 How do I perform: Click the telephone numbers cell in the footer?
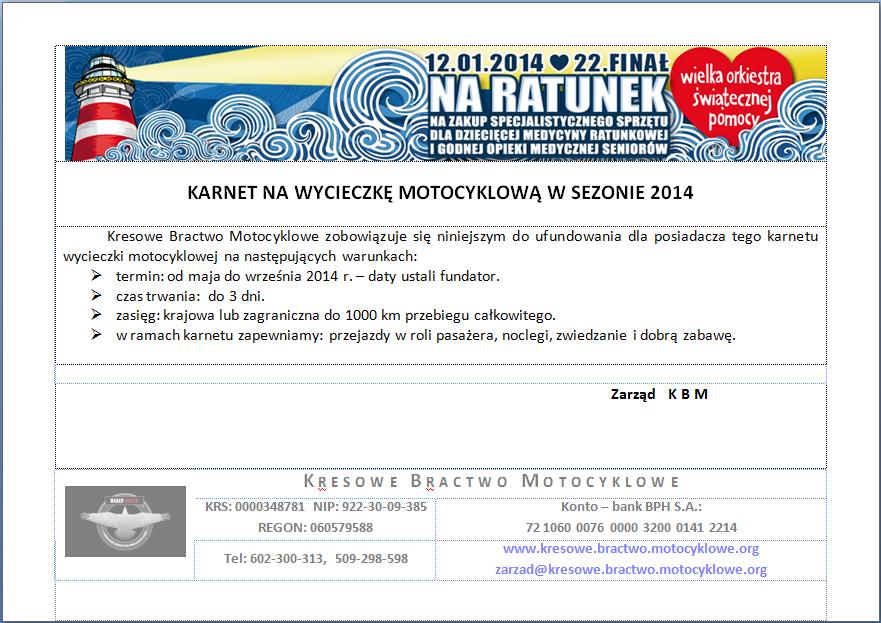315,558
